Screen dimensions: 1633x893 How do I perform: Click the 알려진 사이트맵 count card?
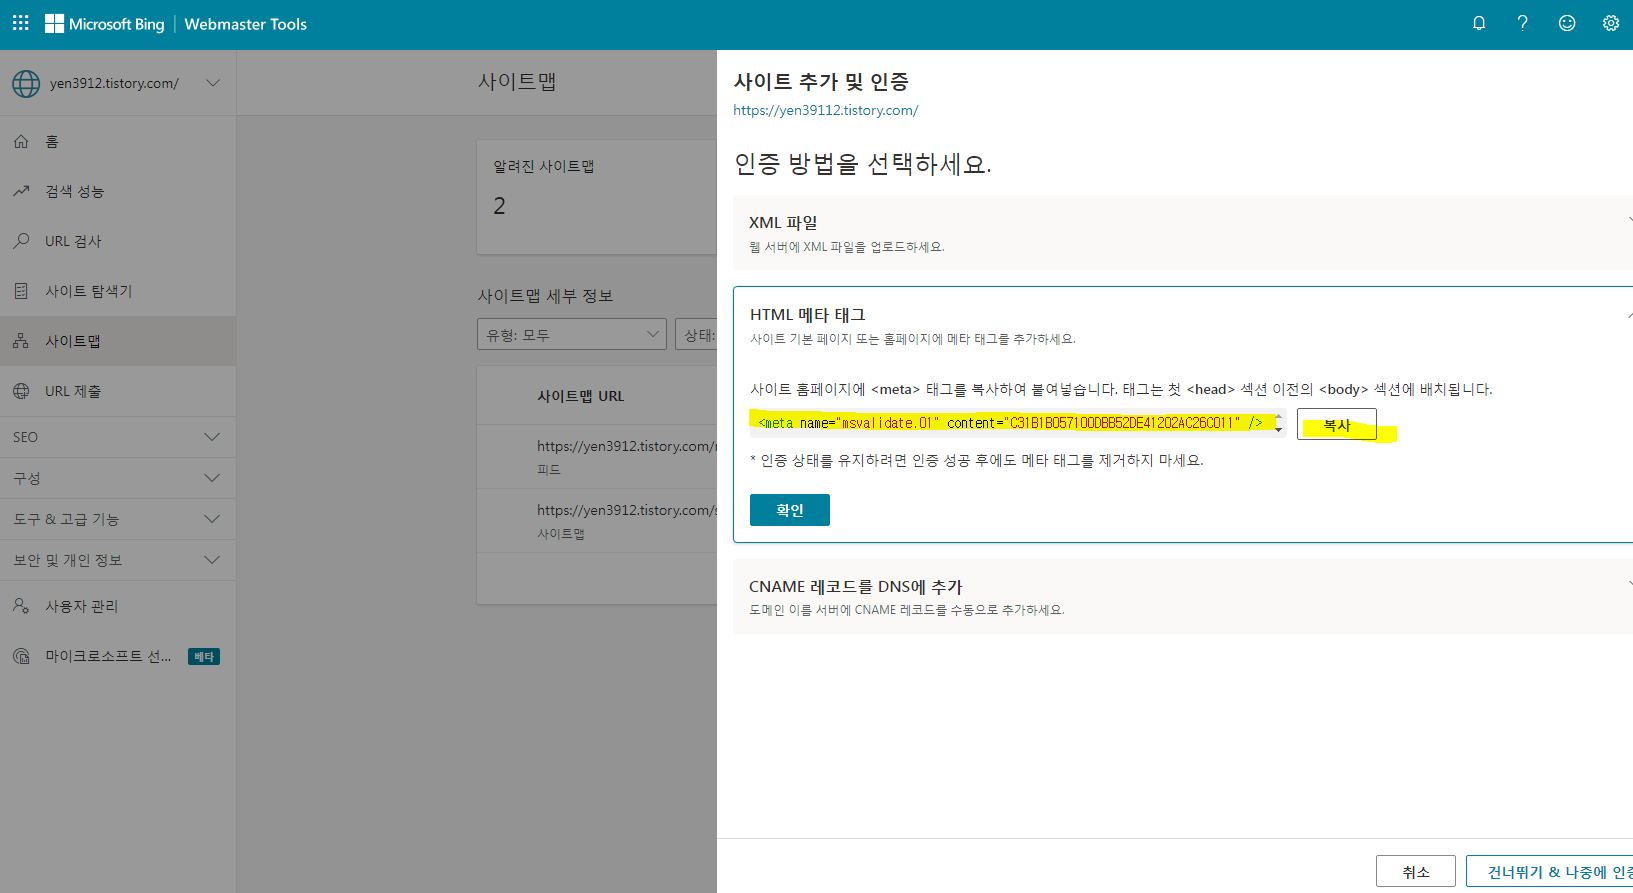pyautogui.click(x=597, y=196)
